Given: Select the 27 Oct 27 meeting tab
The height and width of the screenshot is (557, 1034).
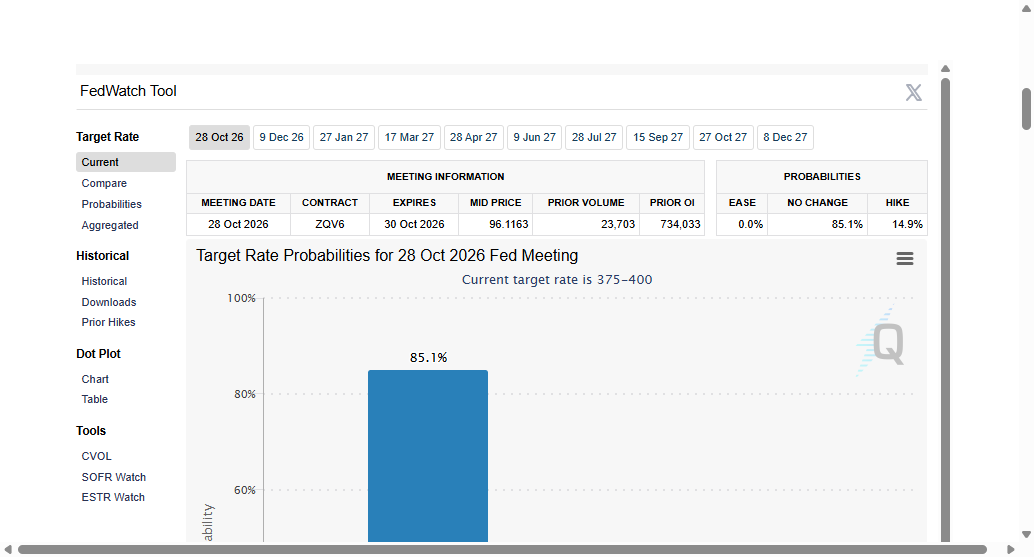Looking at the screenshot, I should click(723, 137).
